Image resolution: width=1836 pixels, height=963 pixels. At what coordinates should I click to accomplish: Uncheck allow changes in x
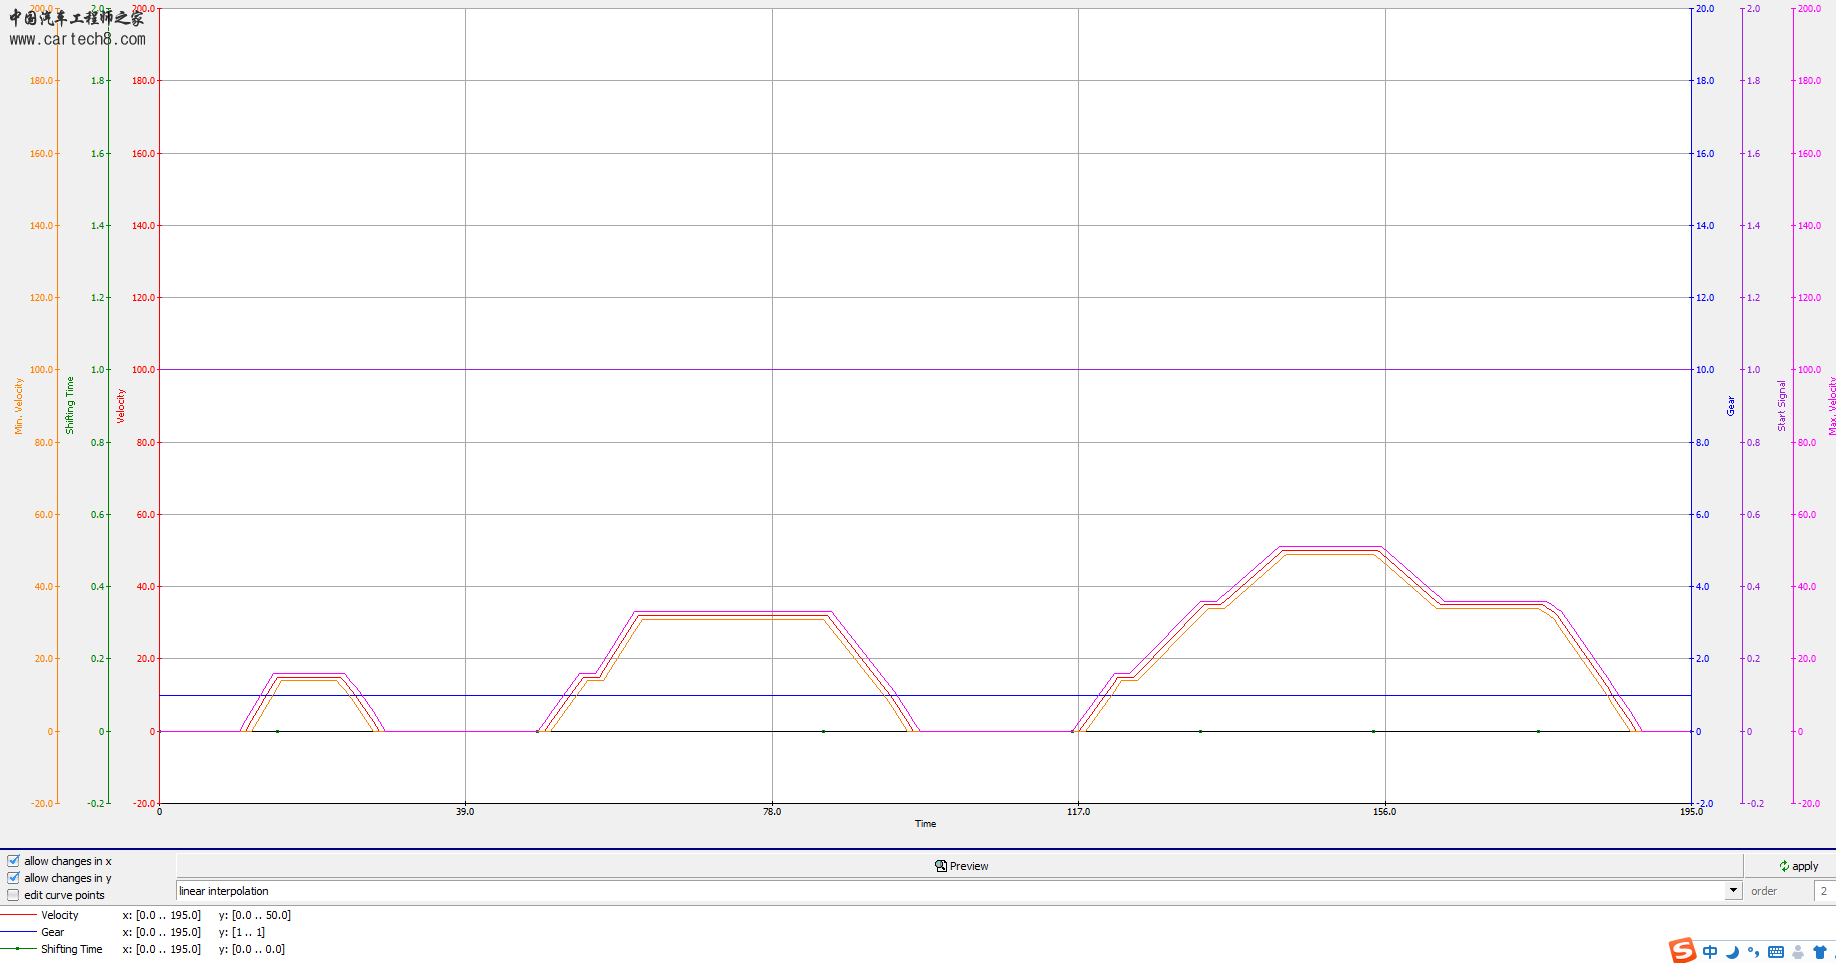14,861
